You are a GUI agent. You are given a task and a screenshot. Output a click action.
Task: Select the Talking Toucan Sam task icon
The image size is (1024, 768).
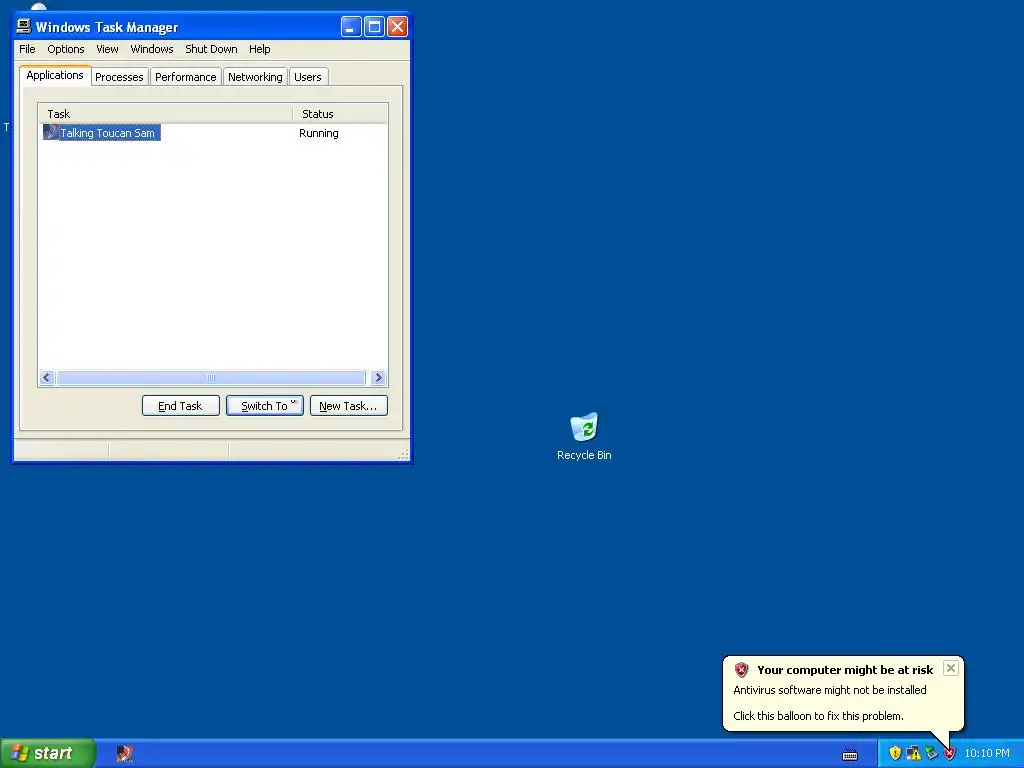click(x=51, y=132)
